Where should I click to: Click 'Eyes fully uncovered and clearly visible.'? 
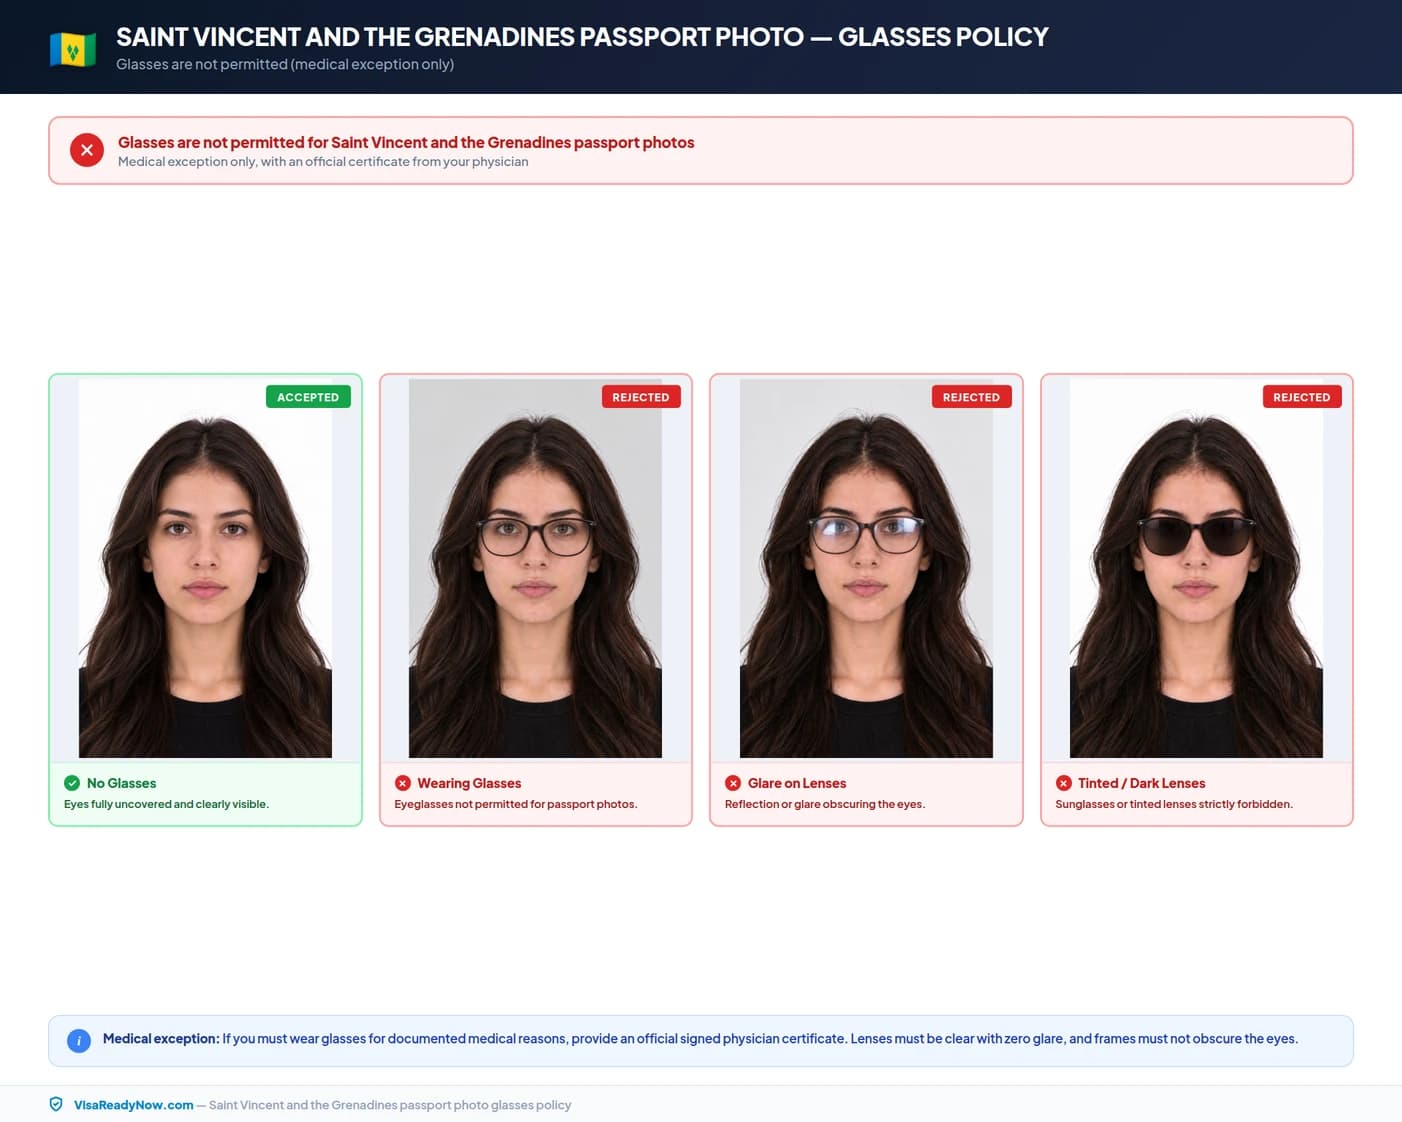(x=166, y=804)
